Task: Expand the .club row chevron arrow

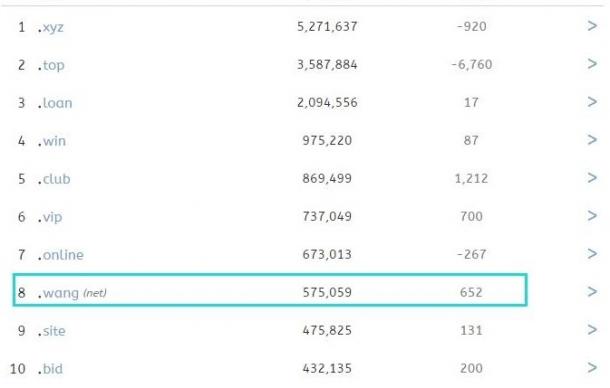Action: (592, 178)
